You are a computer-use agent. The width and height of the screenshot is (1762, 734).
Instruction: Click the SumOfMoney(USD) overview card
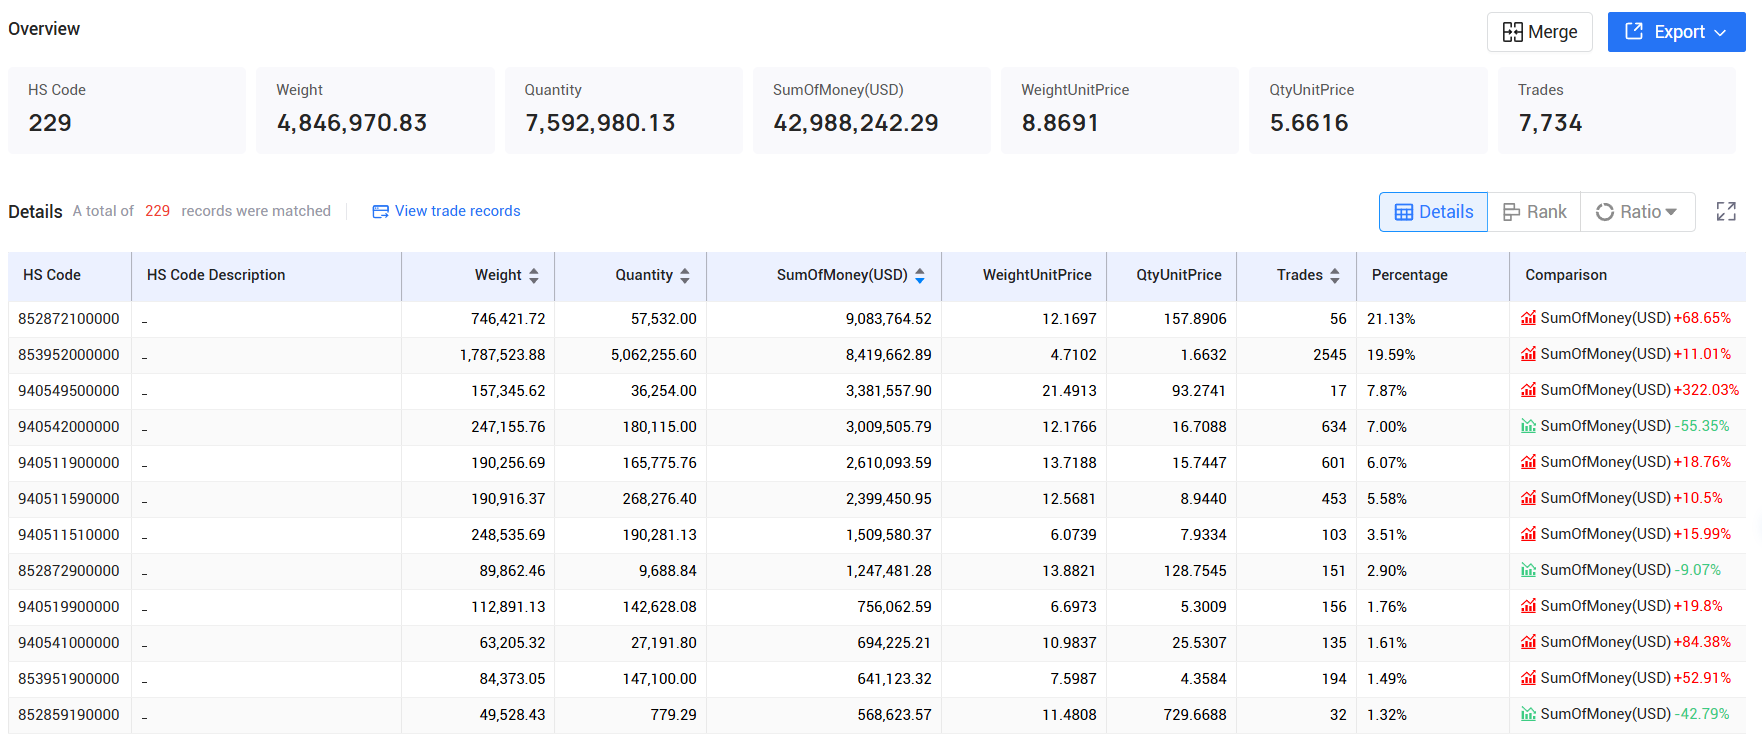pyautogui.click(x=872, y=110)
